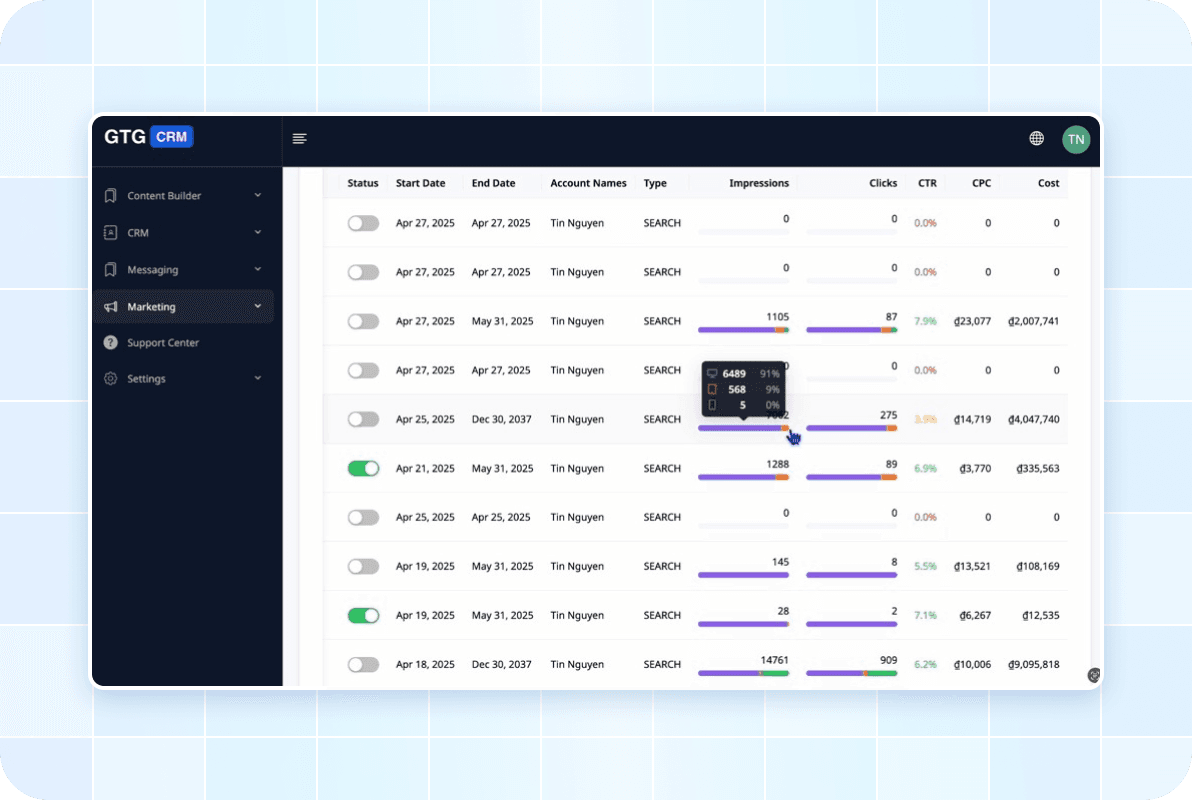
Task: Sort by the Clicks column header
Action: coord(883,183)
